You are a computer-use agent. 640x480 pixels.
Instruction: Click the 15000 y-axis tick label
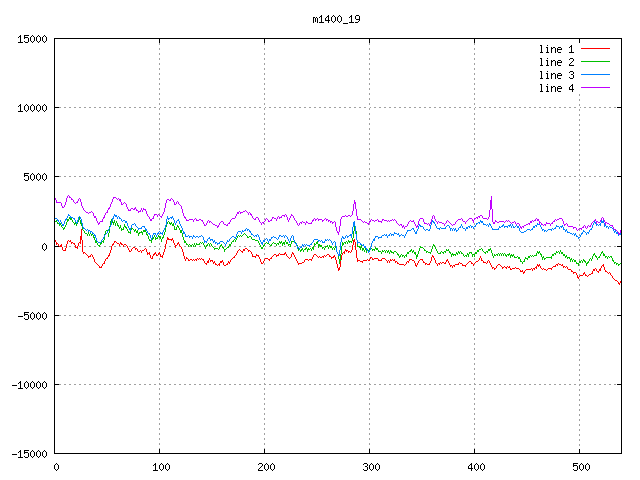pyautogui.click(x=32, y=39)
